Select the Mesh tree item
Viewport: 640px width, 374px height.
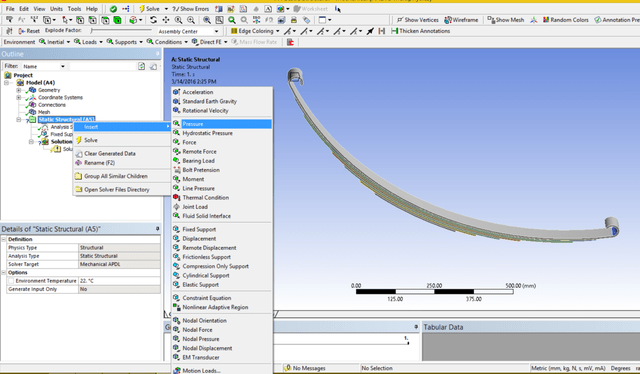(x=44, y=112)
